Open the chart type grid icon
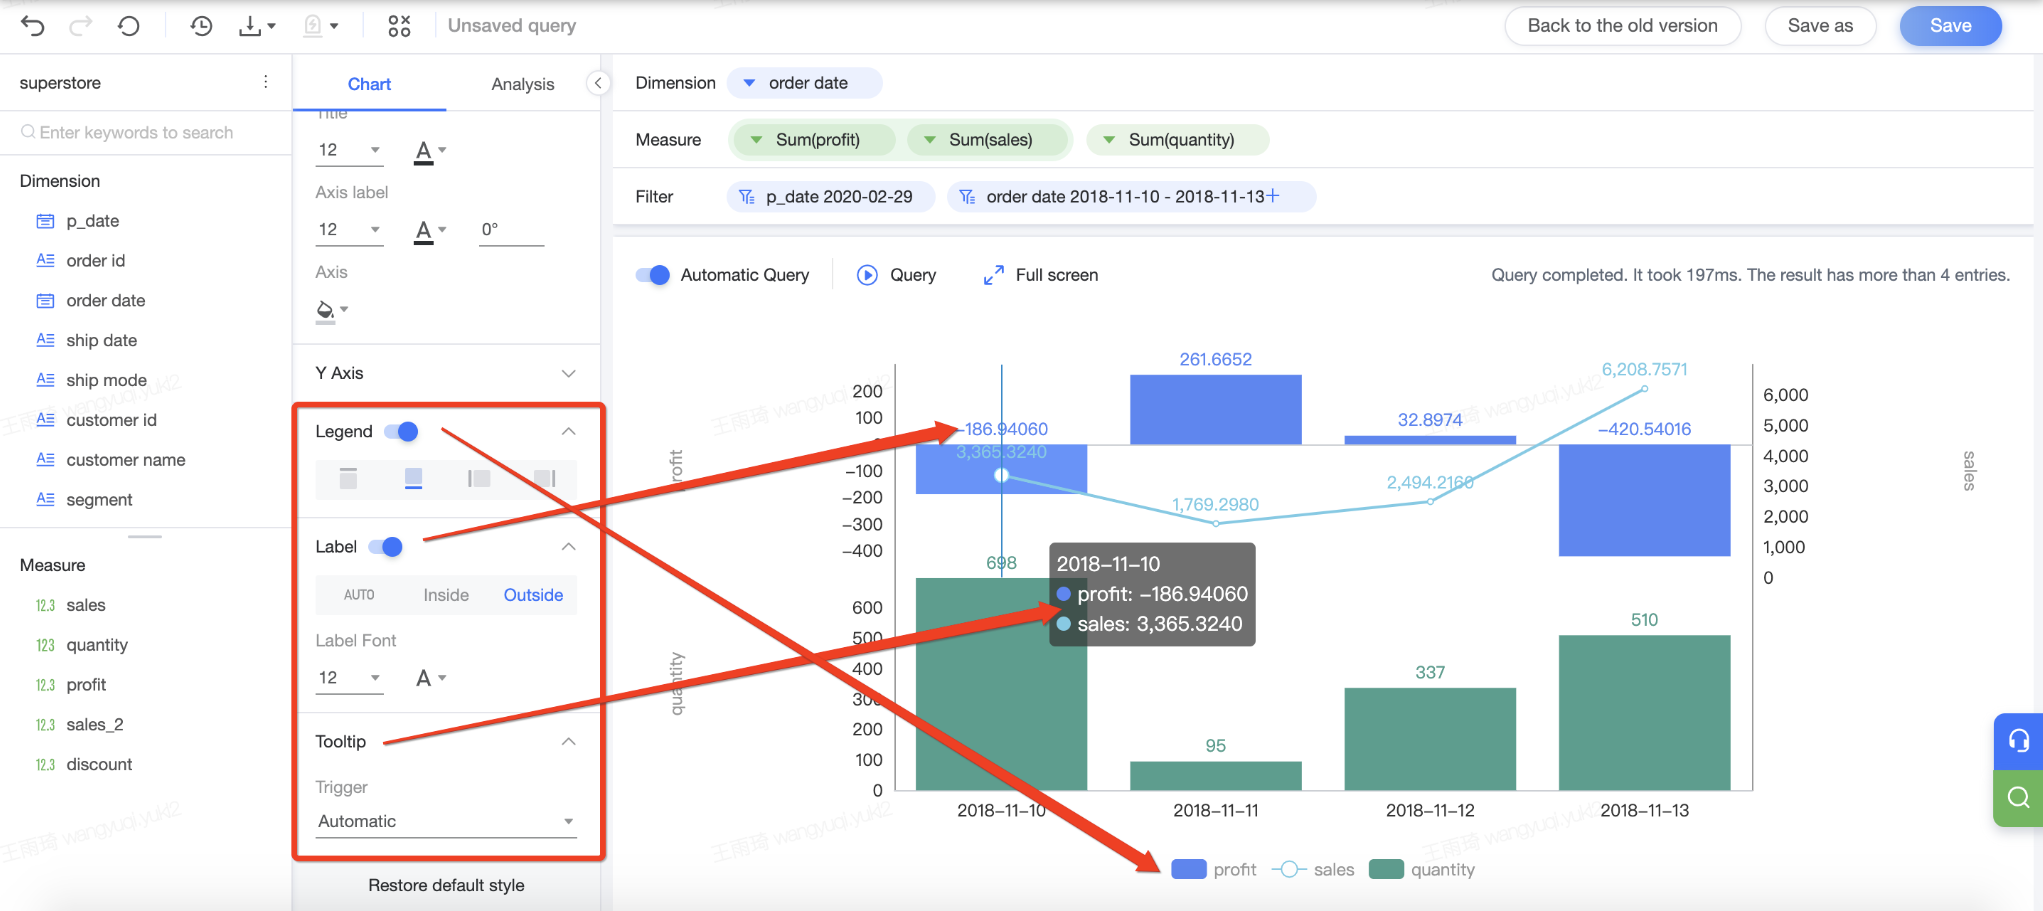 tap(399, 26)
